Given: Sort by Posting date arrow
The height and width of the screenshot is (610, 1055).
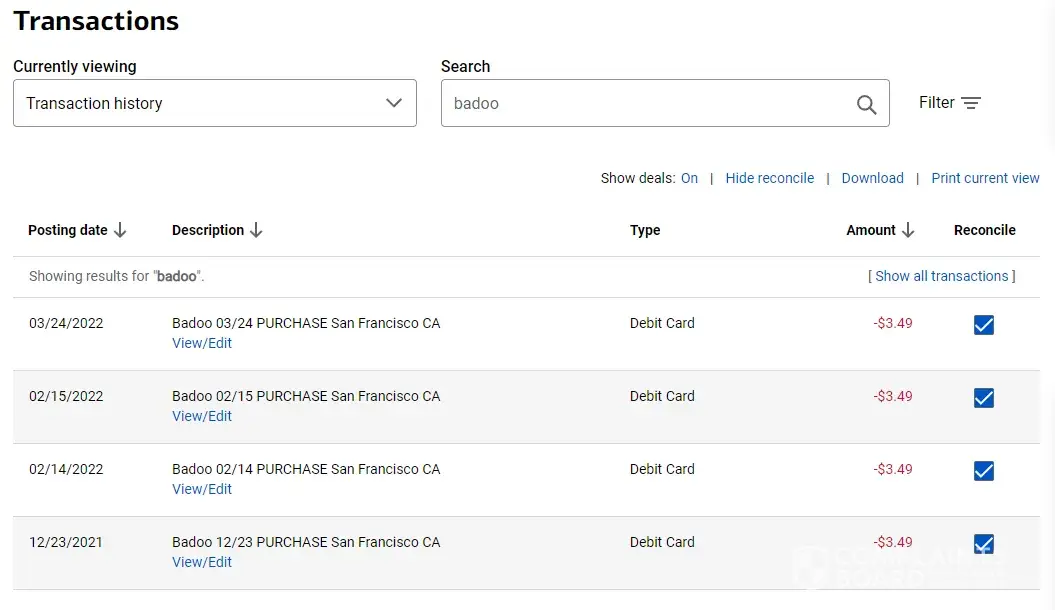Looking at the screenshot, I should coord(120,230).
